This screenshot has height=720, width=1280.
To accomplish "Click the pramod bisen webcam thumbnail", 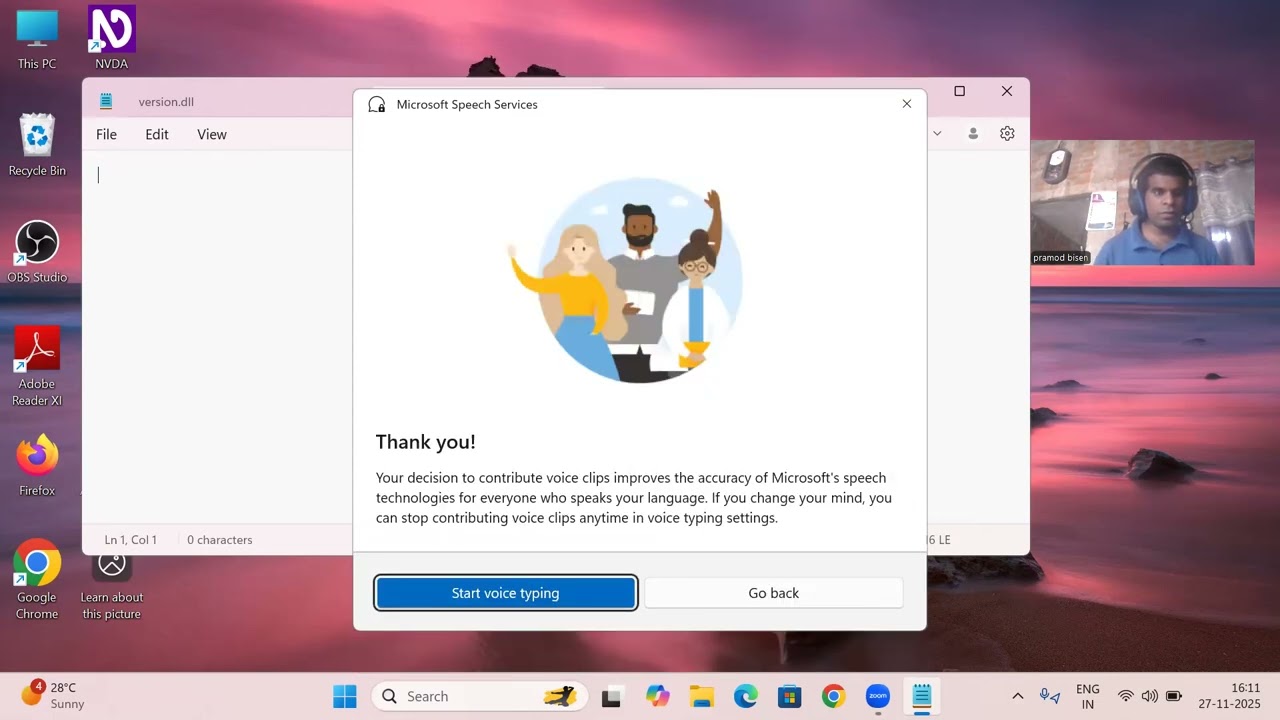I will (x=1142, y=203).
